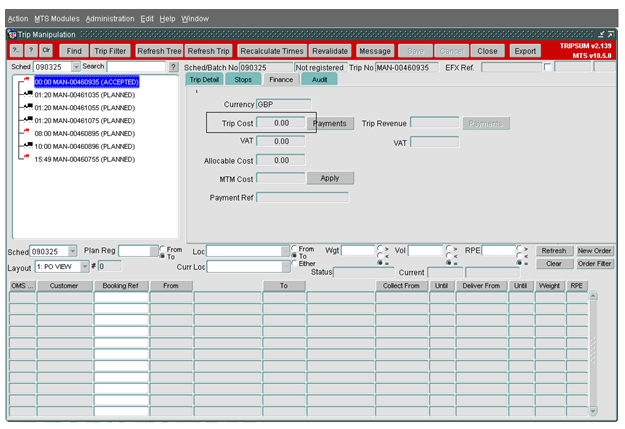Open the Plan Reg dropdown
The image size is (625, 429).
pos(154,251)
